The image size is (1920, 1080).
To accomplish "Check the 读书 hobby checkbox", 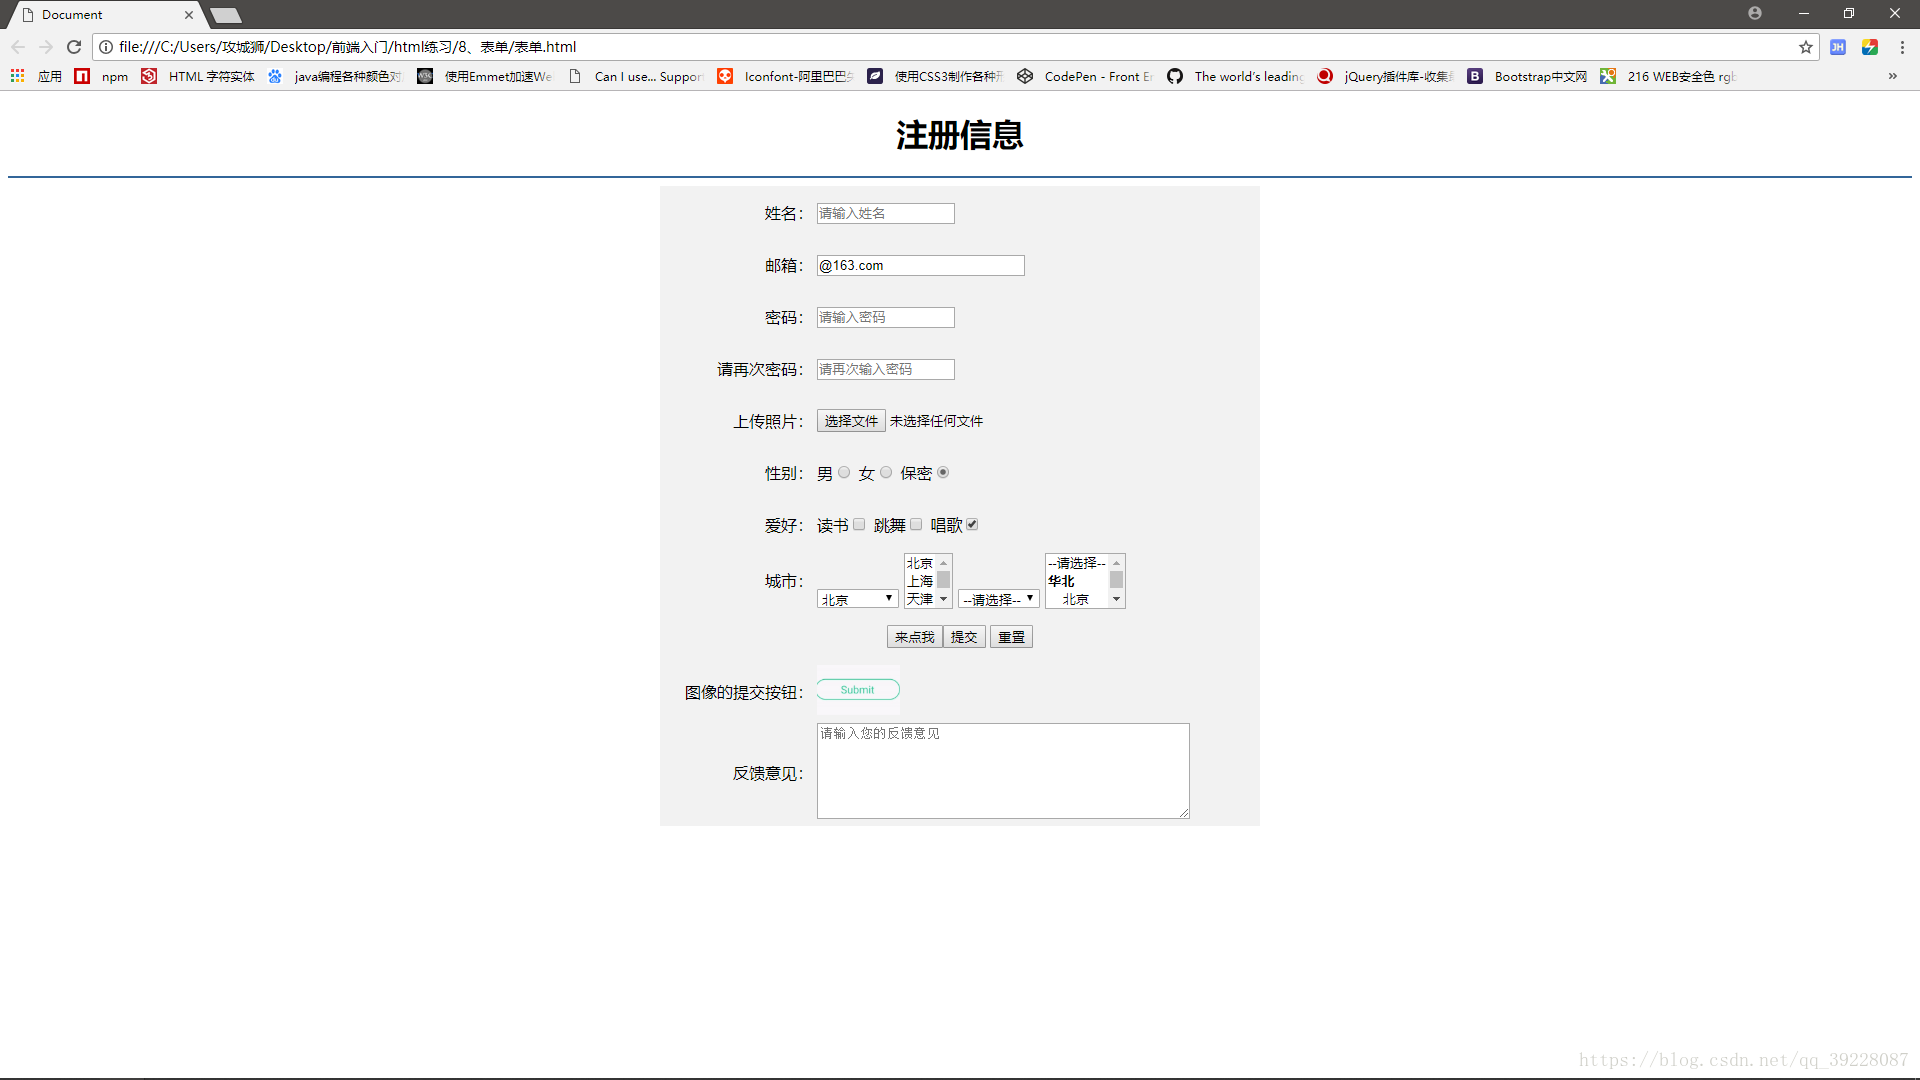I will click(x=859, y=525).
